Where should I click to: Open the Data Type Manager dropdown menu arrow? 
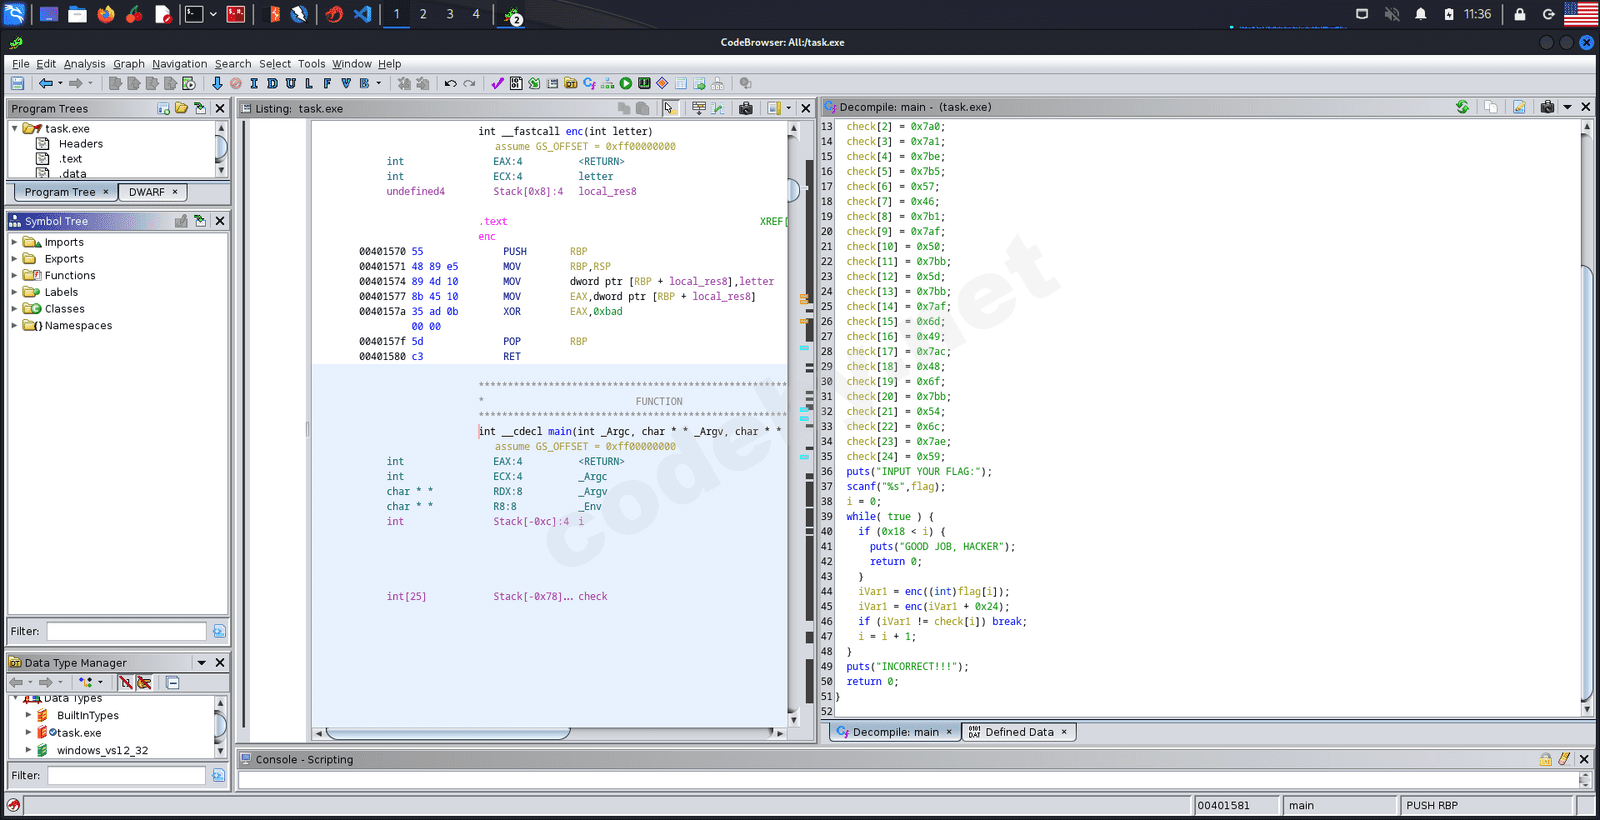(201, 663)
